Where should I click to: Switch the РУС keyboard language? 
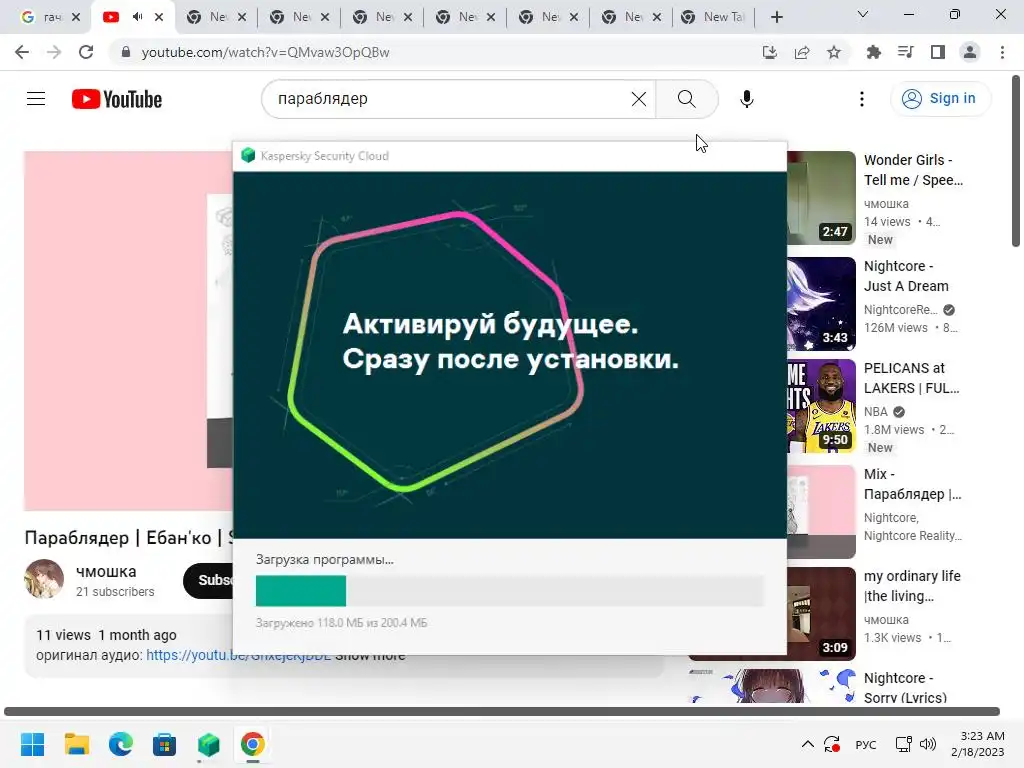(866, 744)
